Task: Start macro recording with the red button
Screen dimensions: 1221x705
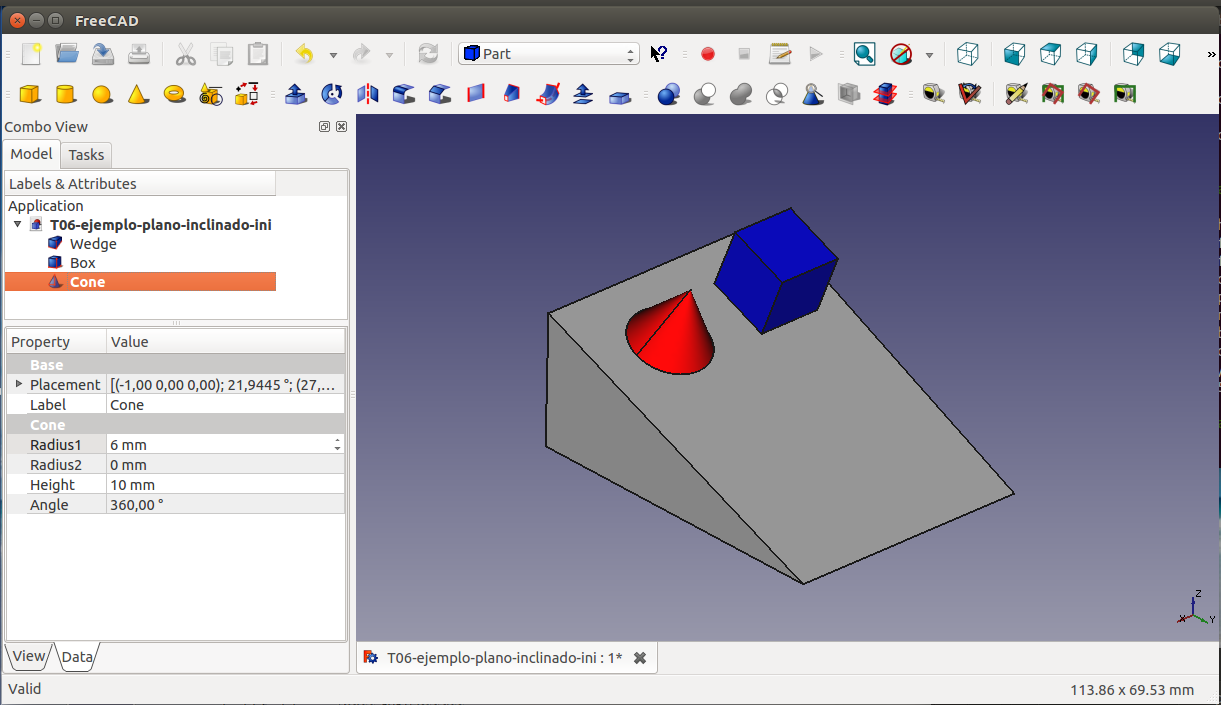Action: [708, 54]
